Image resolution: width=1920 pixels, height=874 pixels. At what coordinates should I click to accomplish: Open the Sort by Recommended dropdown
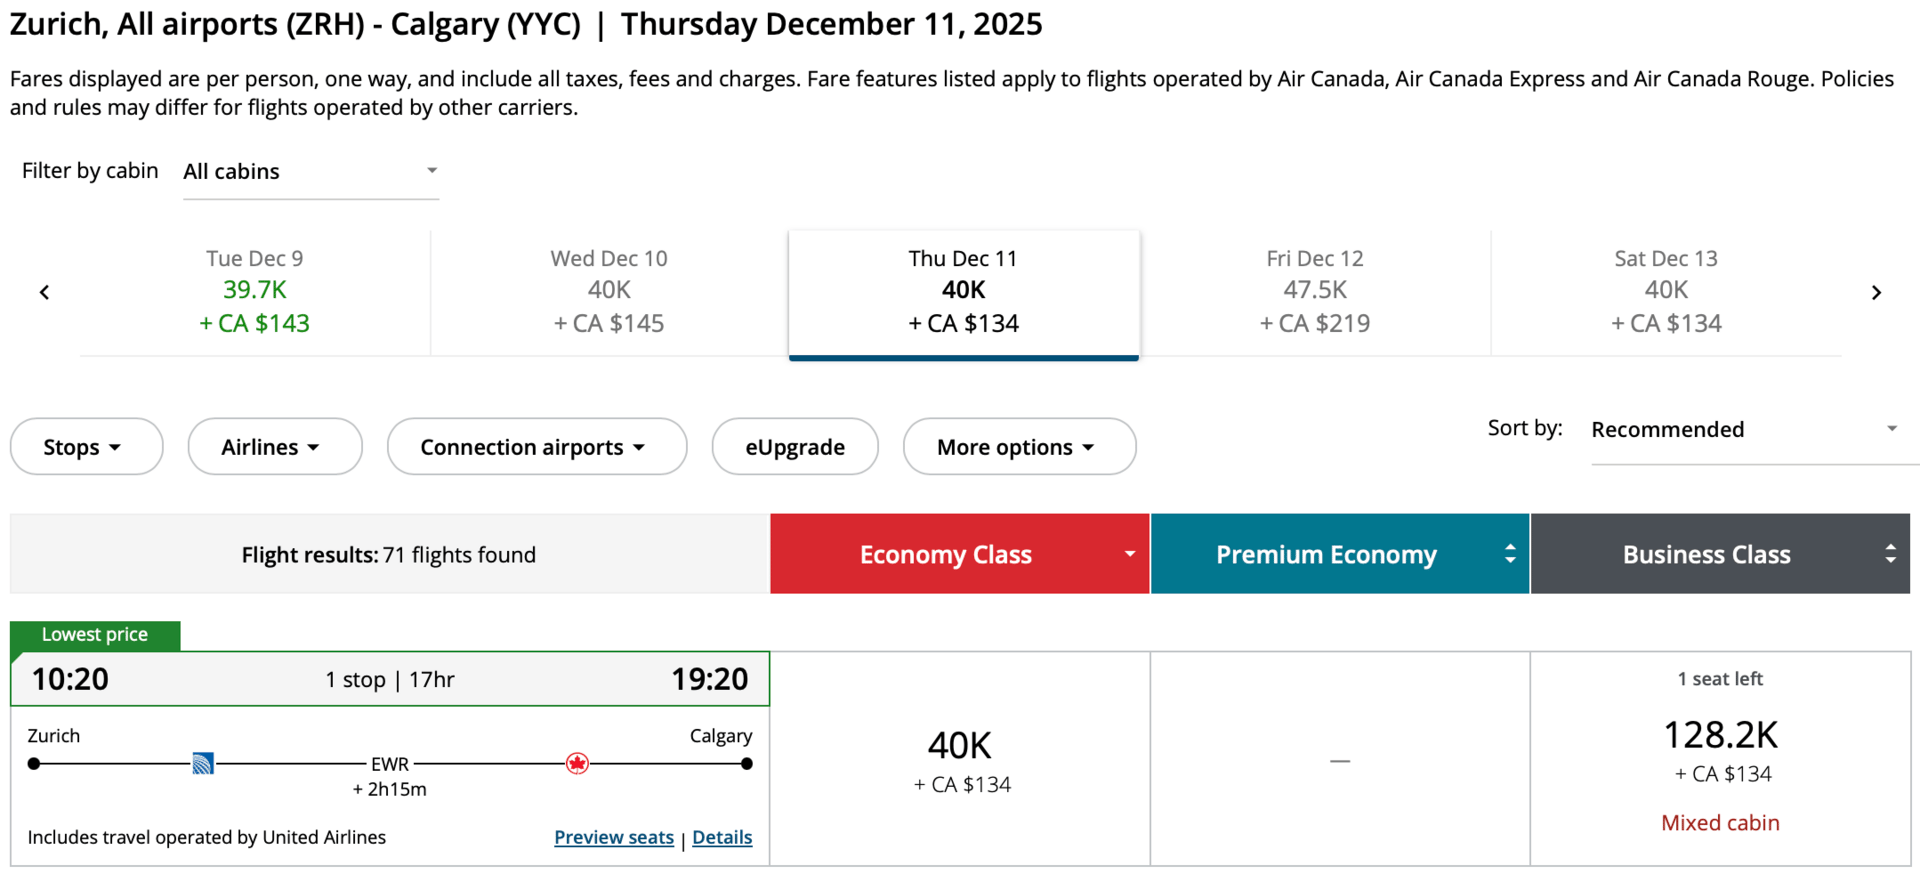[1744, 429]
